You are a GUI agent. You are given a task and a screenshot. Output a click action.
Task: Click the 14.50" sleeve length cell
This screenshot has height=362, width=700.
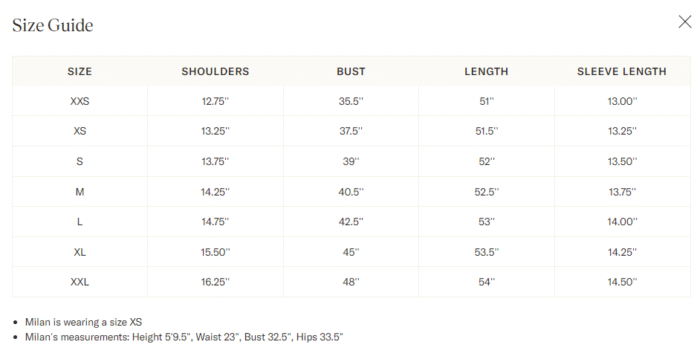(x=622, y=282)
